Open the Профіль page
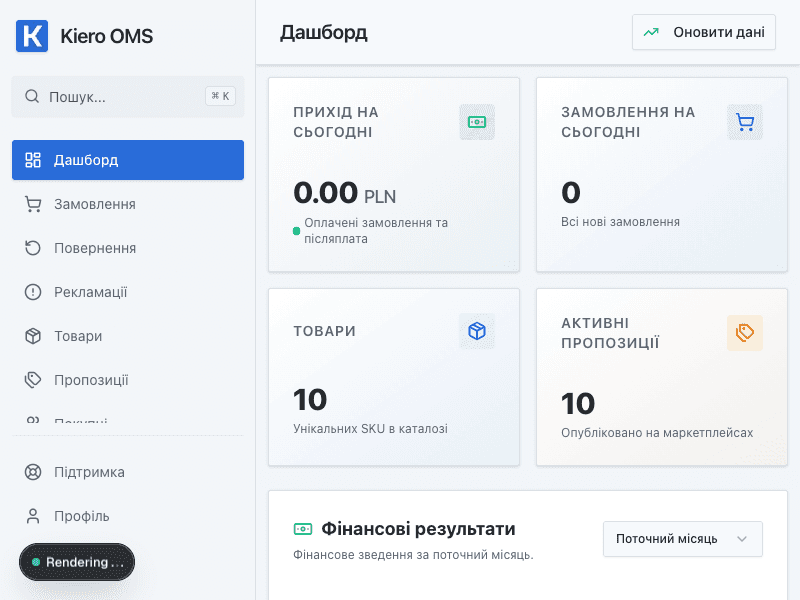Viewport: 800px width, 600px height. [x=128, y=516]
